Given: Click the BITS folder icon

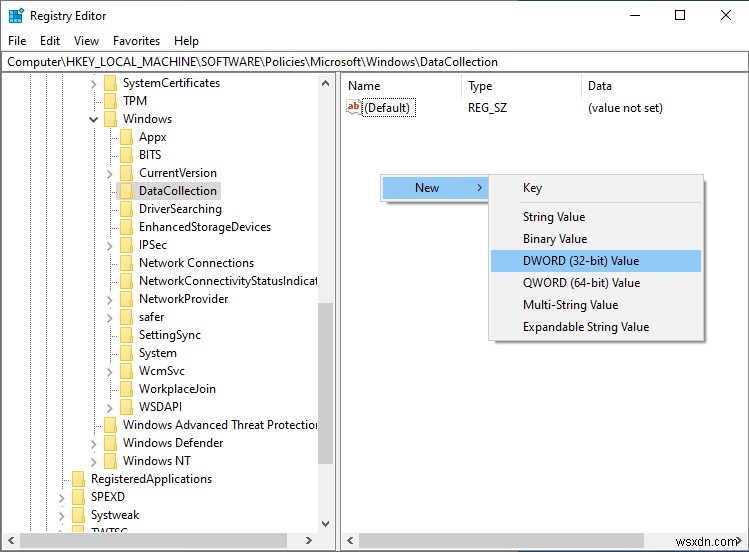Looking at the screenshot, I should [127, 155].
